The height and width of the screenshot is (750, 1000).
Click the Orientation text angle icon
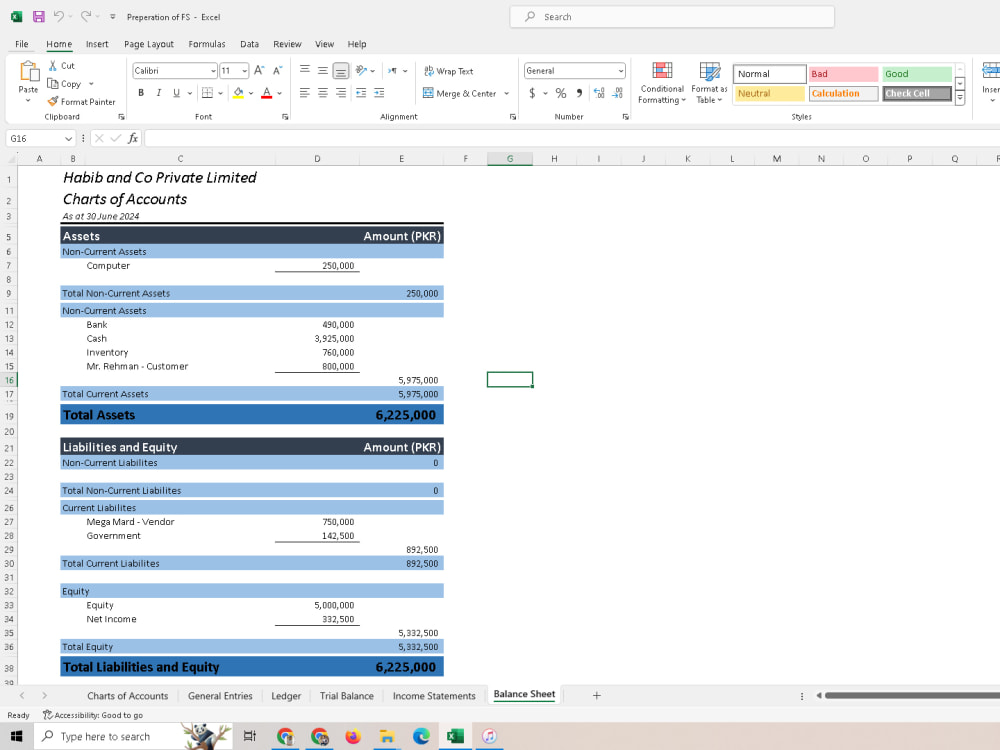(361, 70)
